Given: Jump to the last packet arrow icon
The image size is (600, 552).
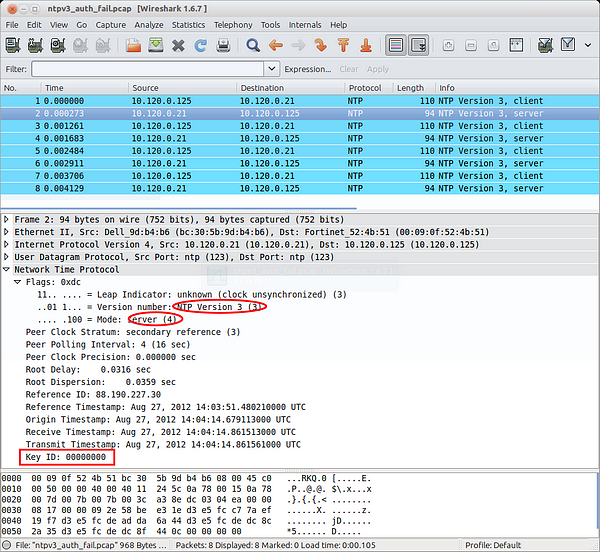Looking at the screenshot, I should [x=365, y=45].
